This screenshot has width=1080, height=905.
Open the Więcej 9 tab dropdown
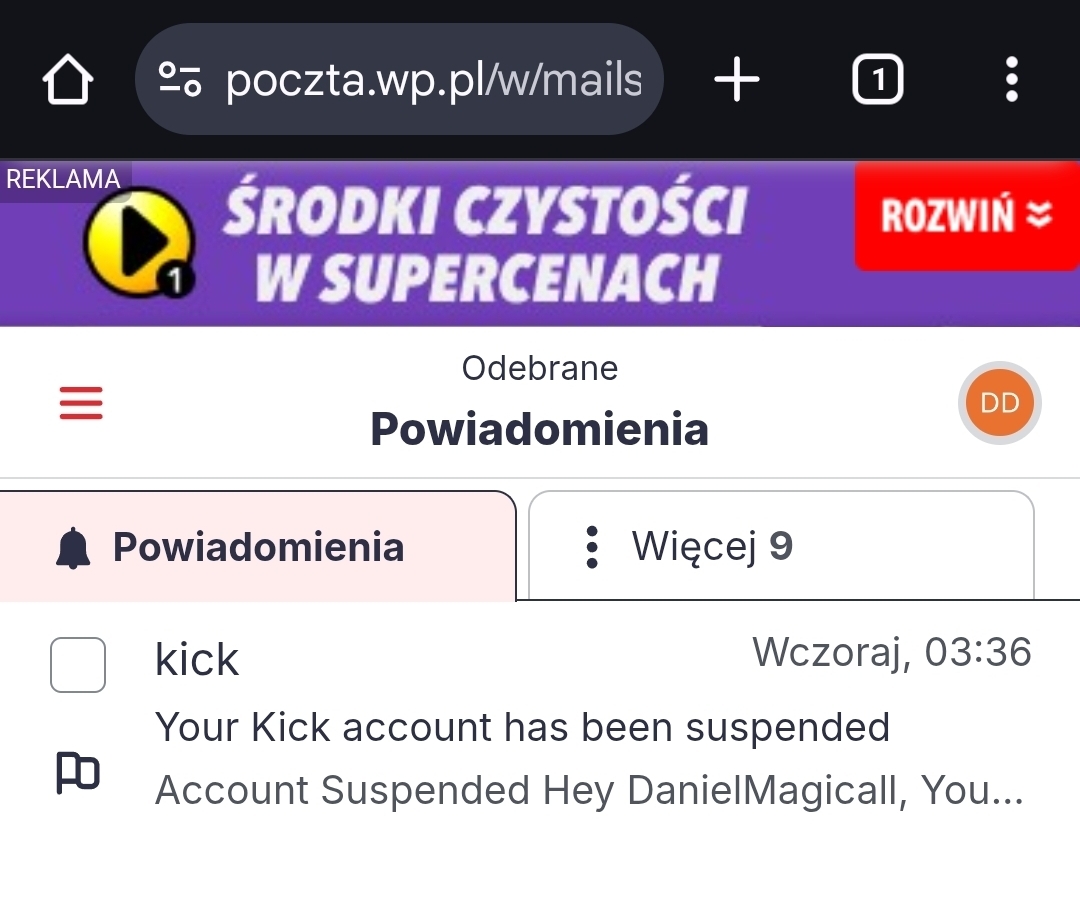click(x=780, y=547)
